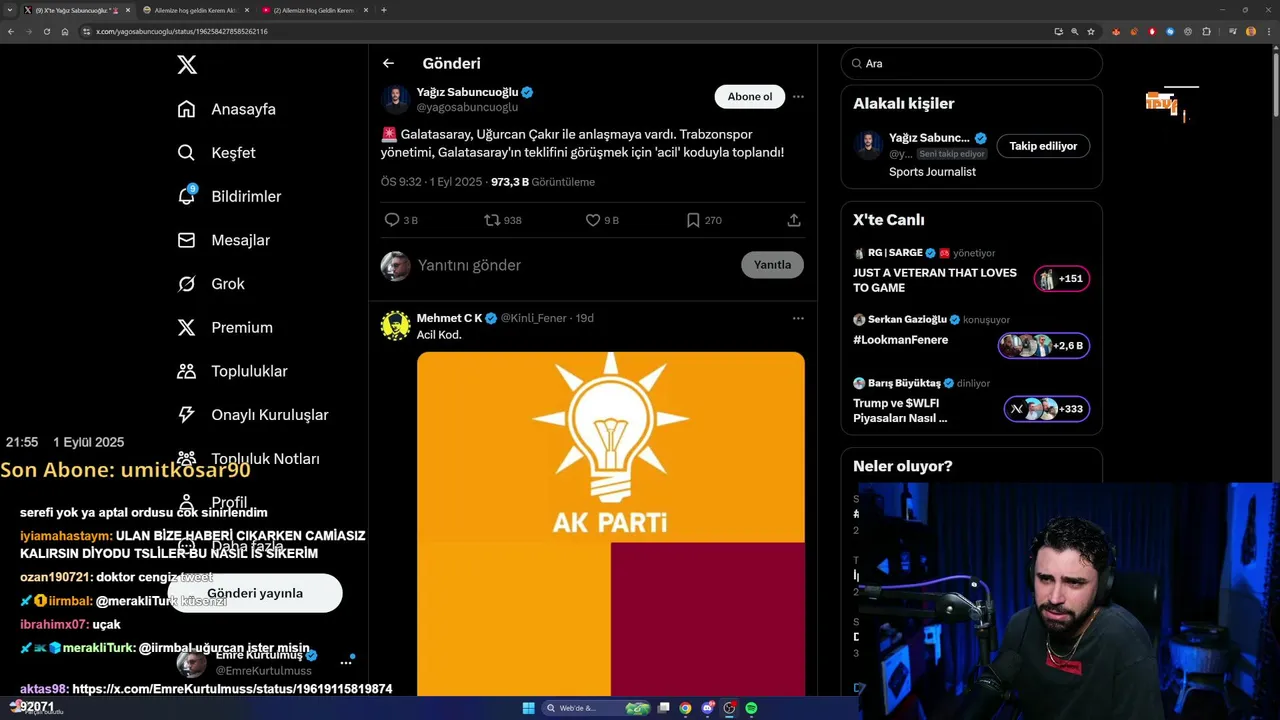
Task: Open Keşfet explore page
Action: 216,153
